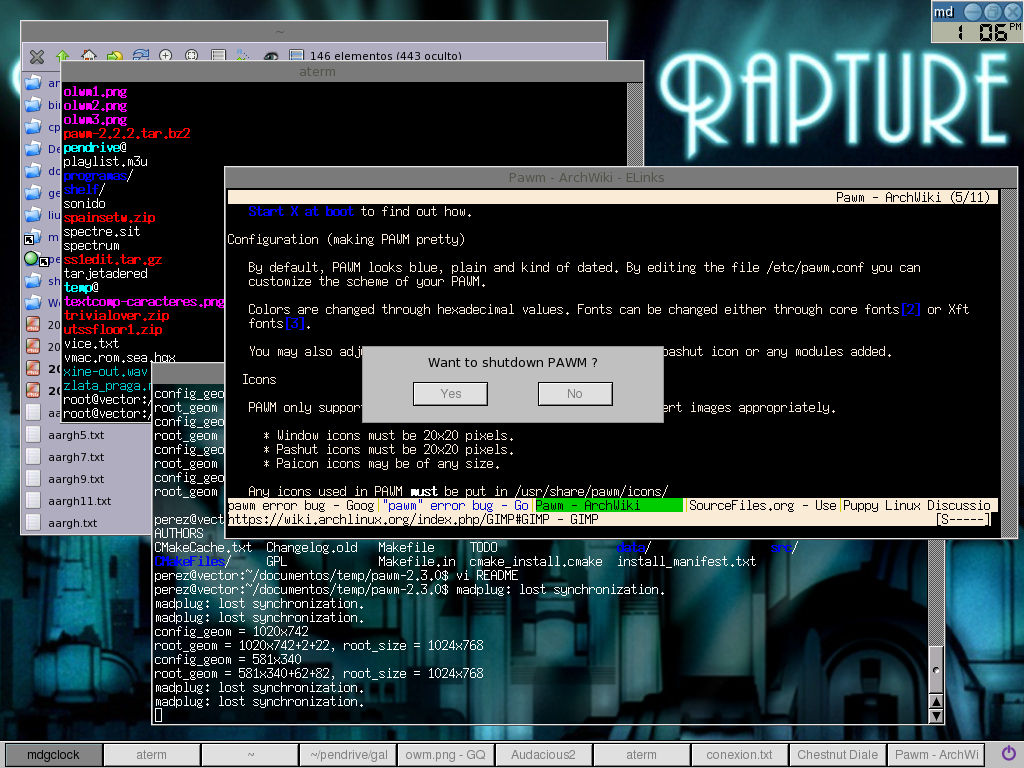
Task: Select the aargh9.txt file icon
Action: pos(33,479)
